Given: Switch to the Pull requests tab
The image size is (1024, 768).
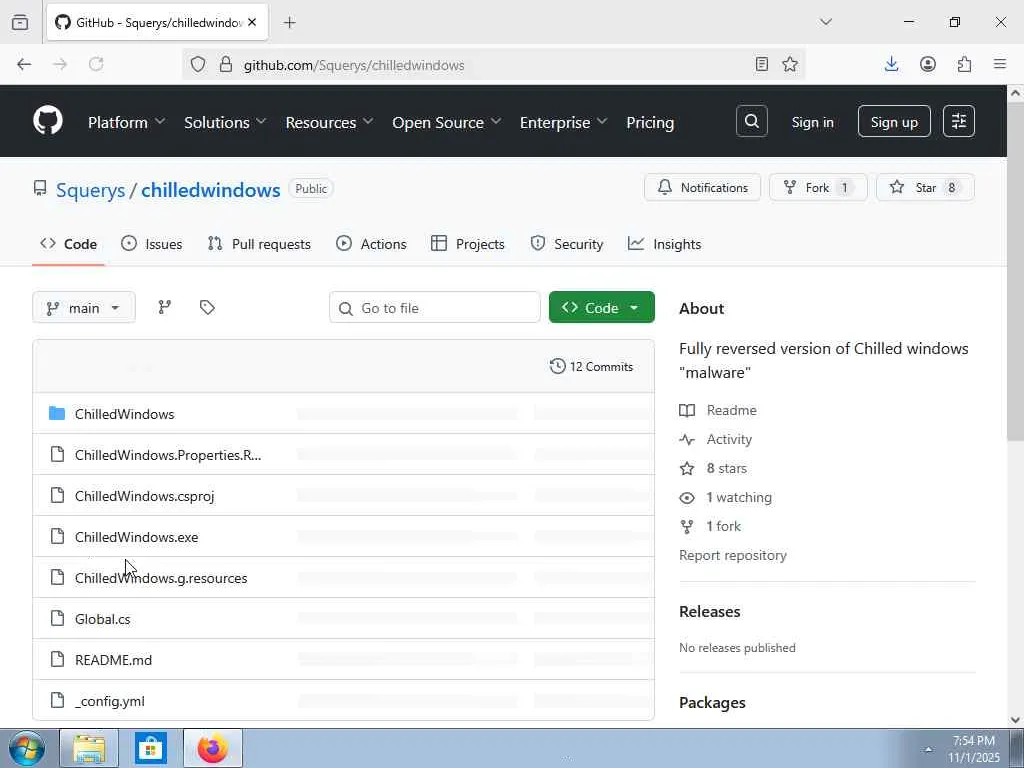Looking at the screenshot, I should point(259,244).
